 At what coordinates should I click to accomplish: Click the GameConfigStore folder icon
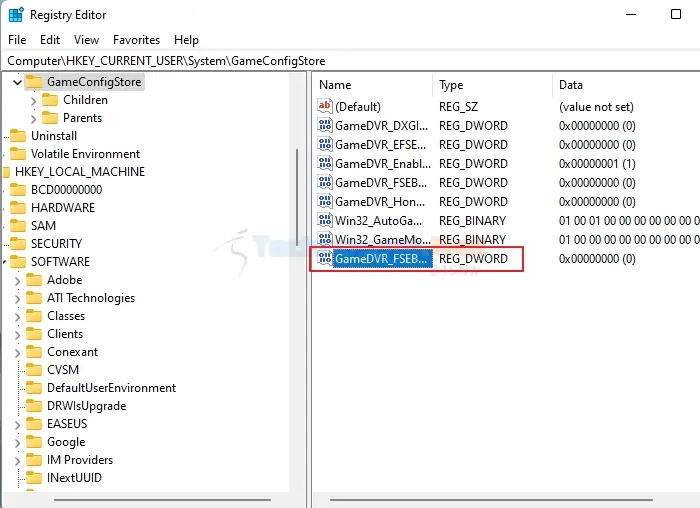(33, 82)
